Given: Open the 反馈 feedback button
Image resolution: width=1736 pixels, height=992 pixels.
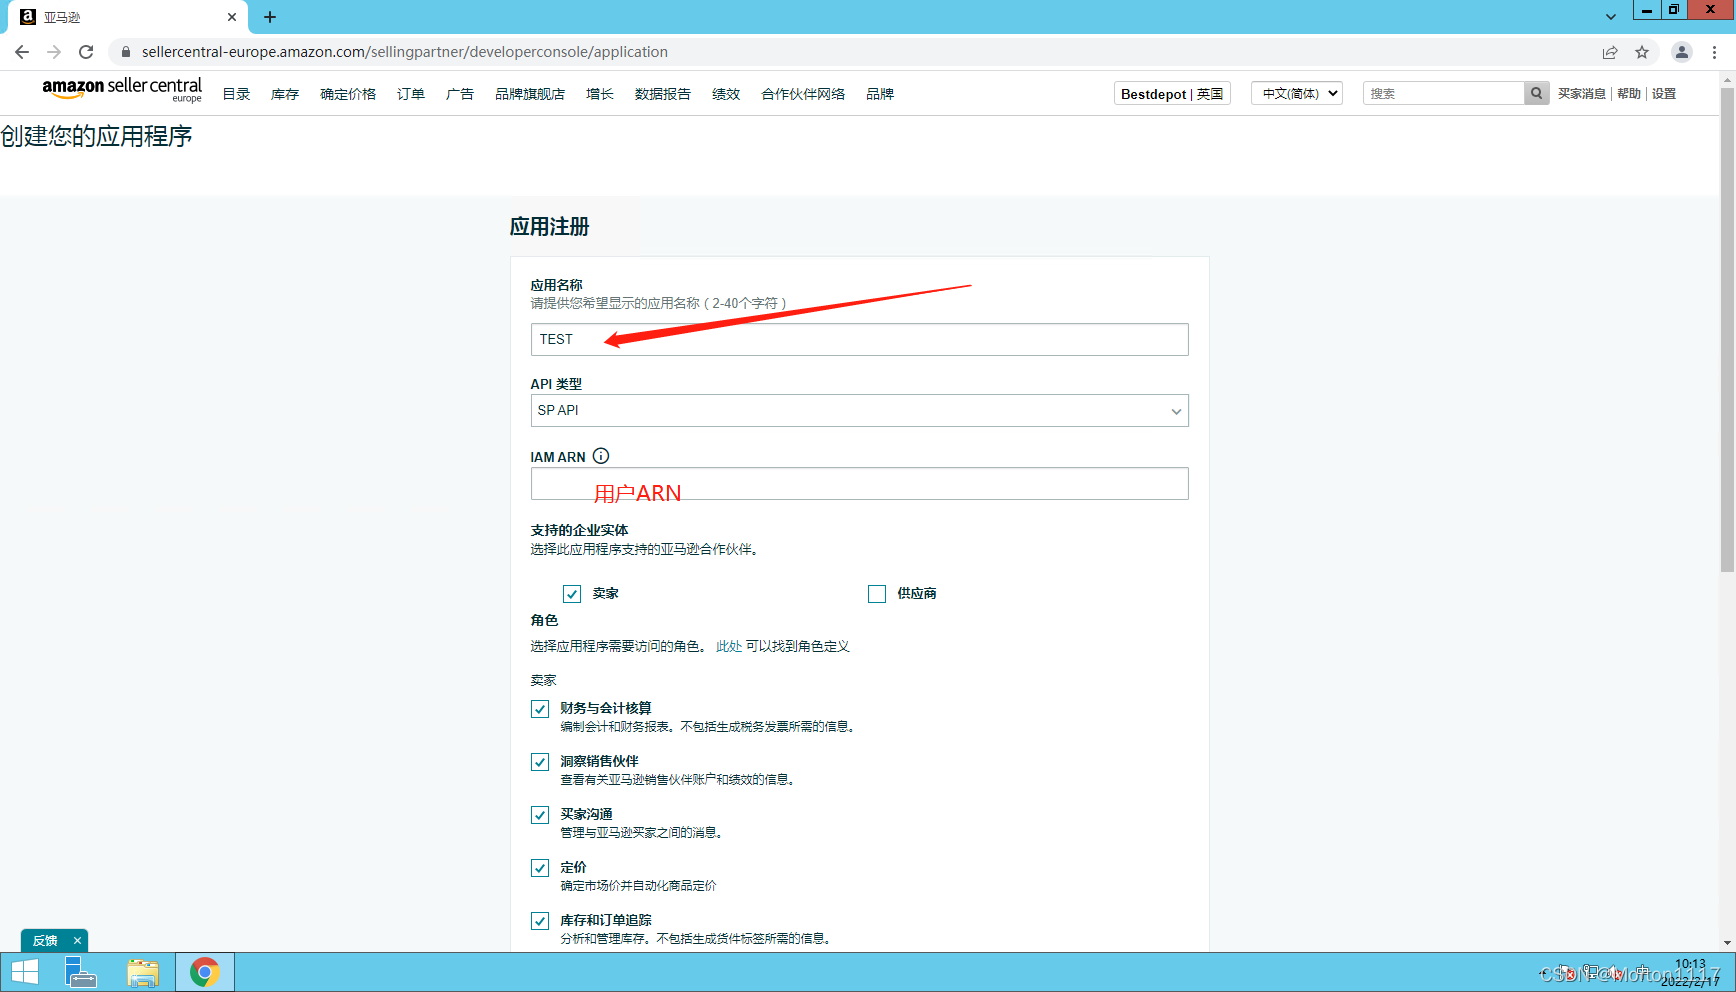Looking at the screenshot, I should 45,941.
